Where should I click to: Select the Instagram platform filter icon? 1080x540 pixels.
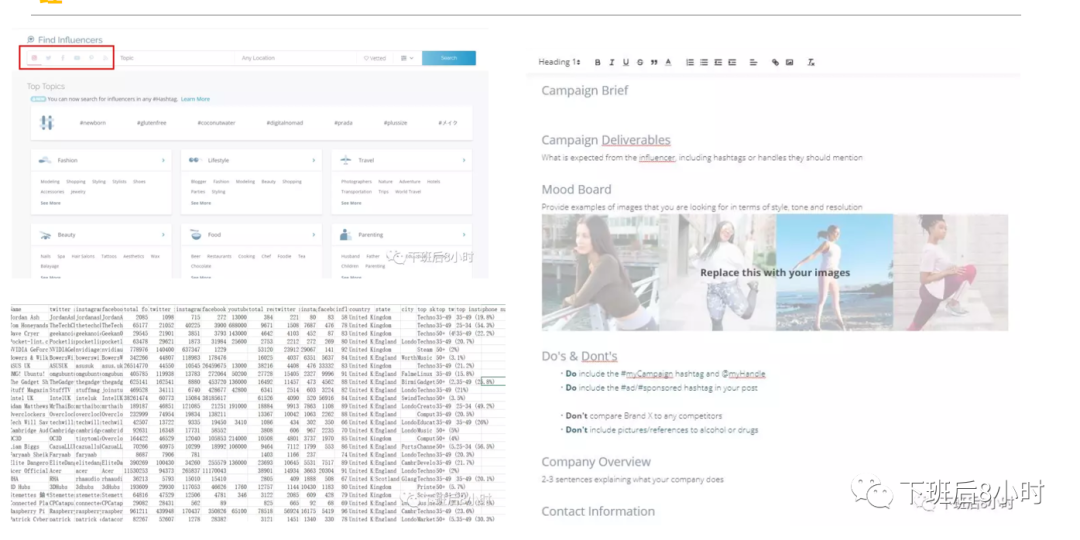click(x=33, y=58)
